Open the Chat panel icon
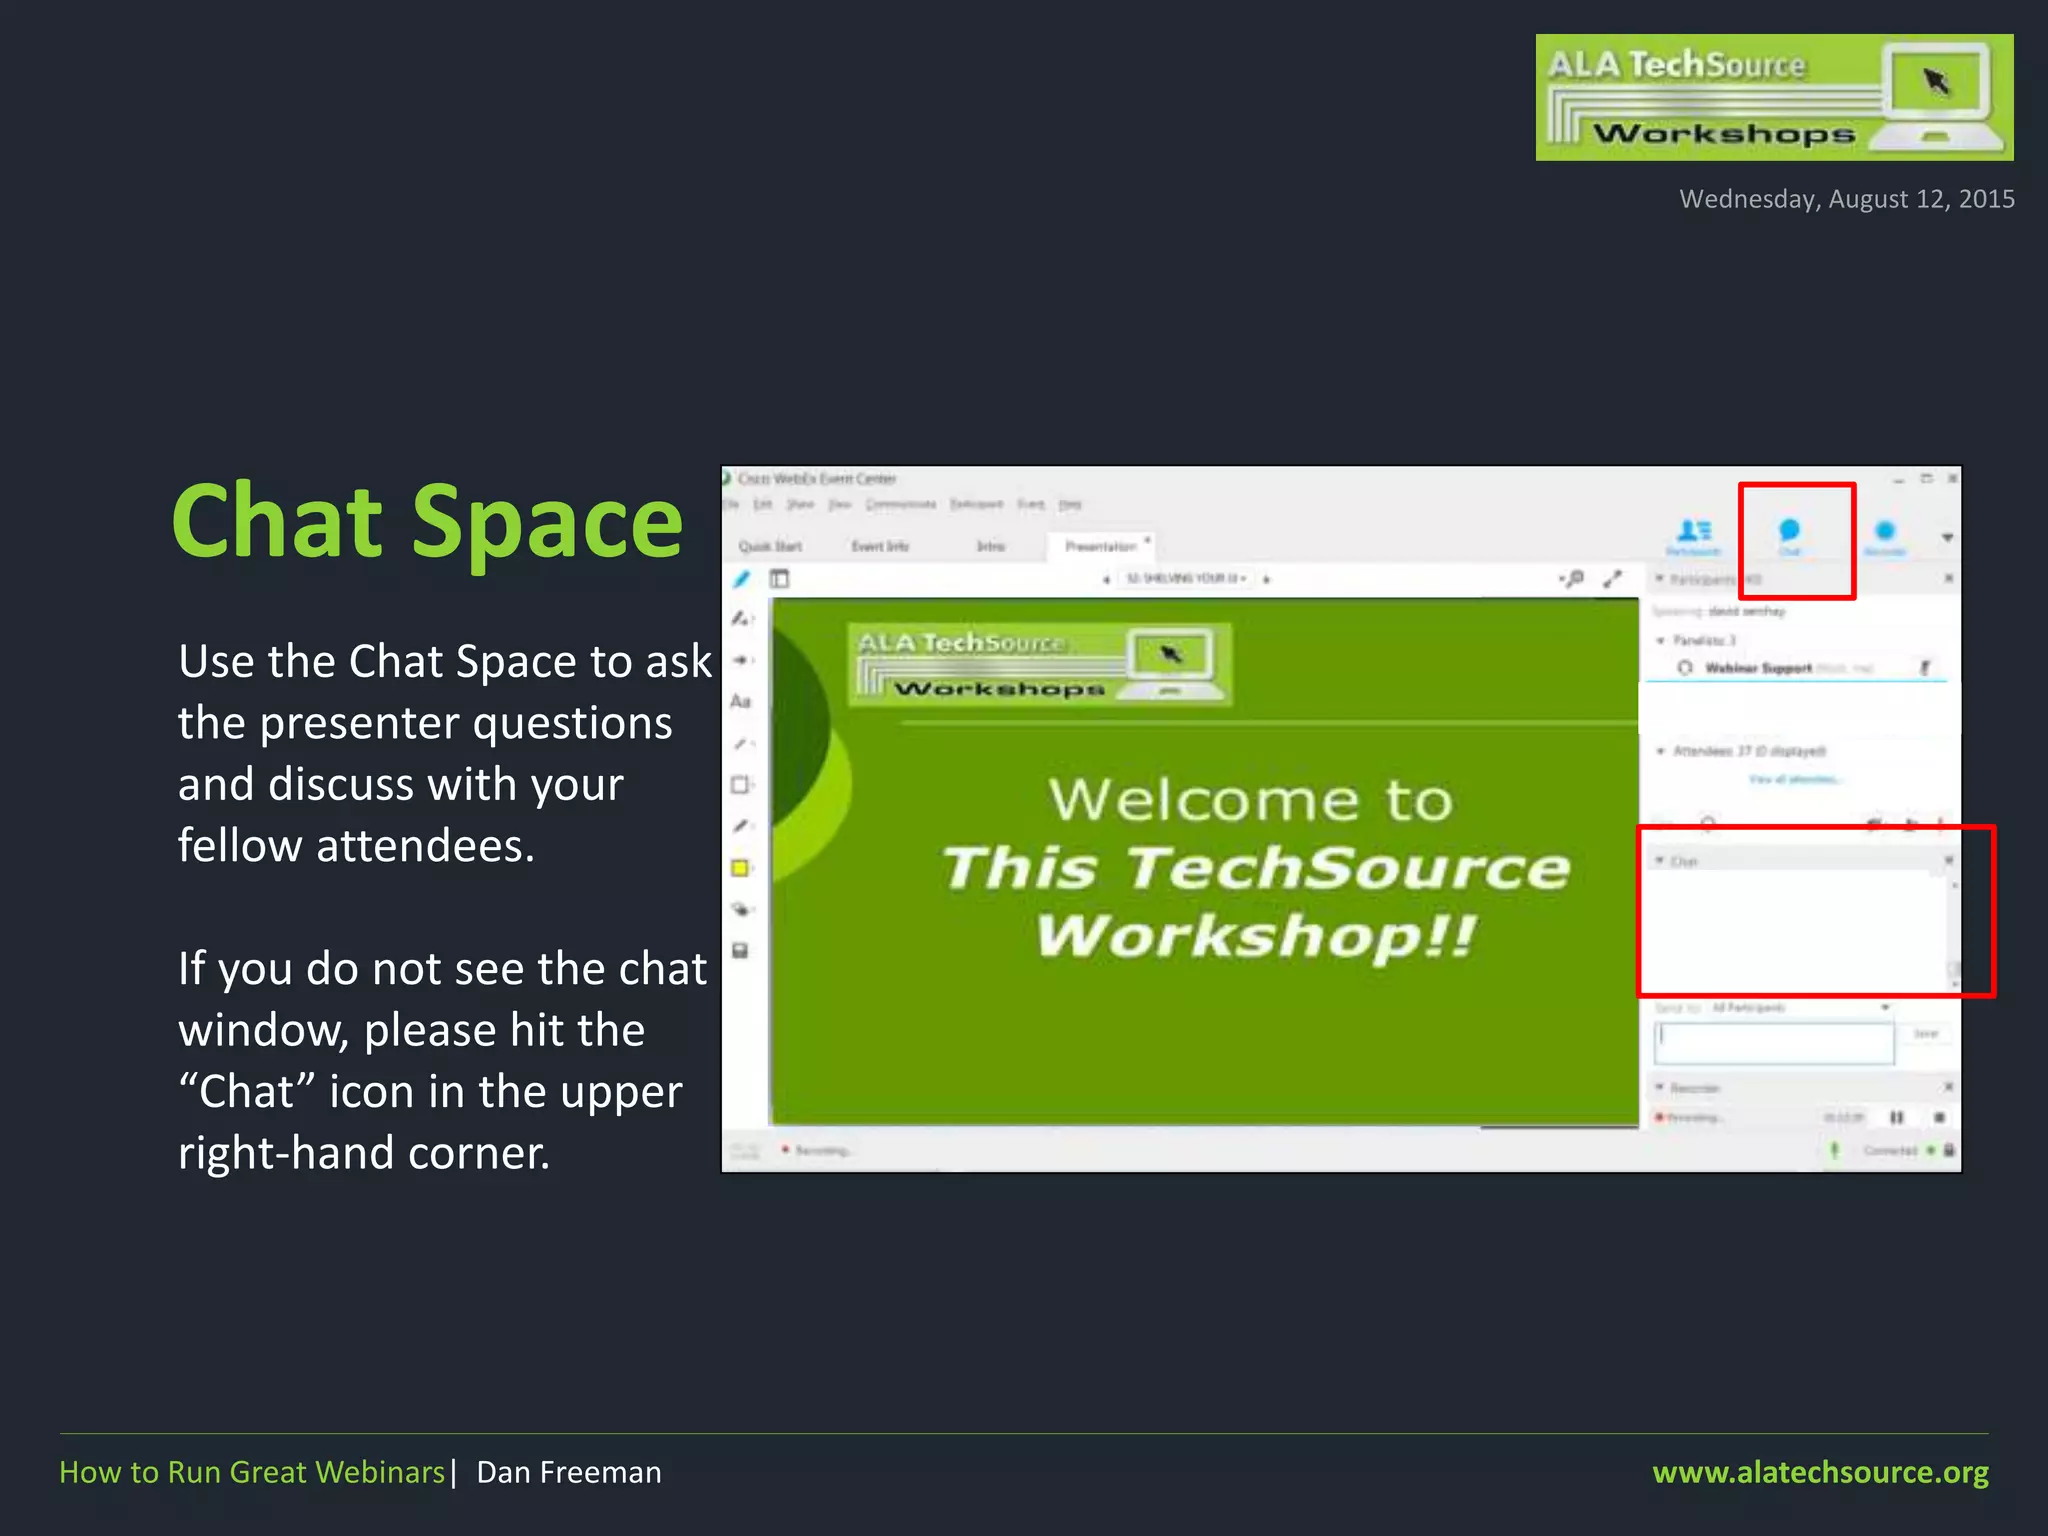 coord(1789,532)
